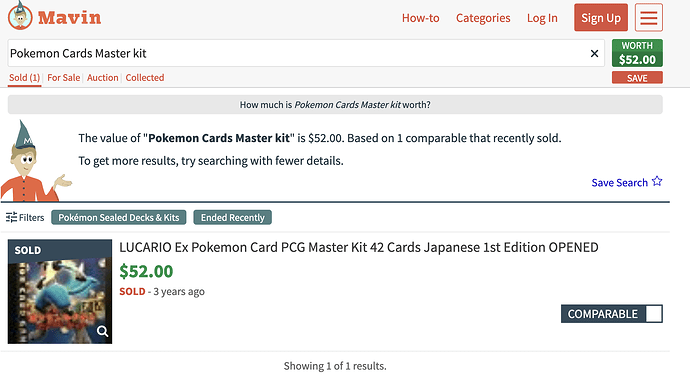690x379 pixels.
Task: Open the LUCARIO Ex Master Kit listing title
Action: pyautogui.click(x=359, y=247)
